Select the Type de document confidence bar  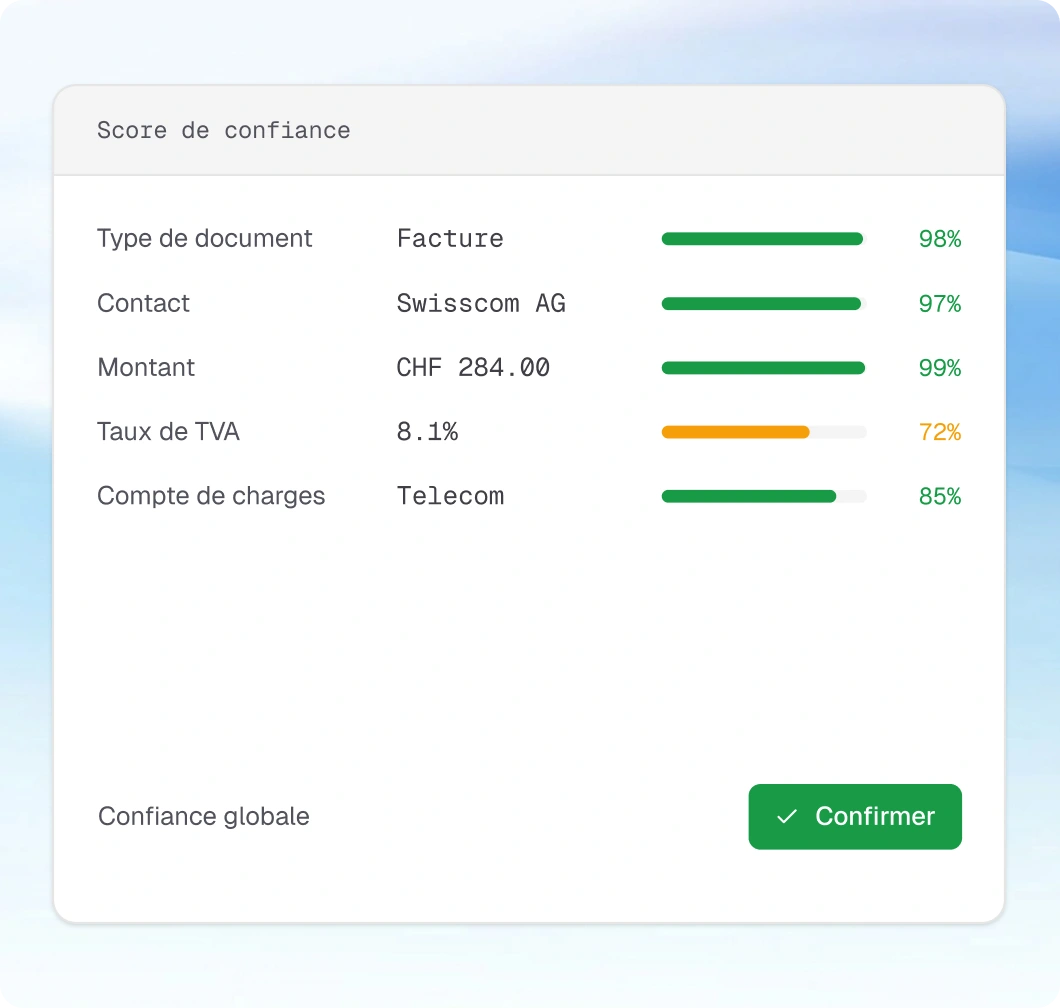click(764, 239)
